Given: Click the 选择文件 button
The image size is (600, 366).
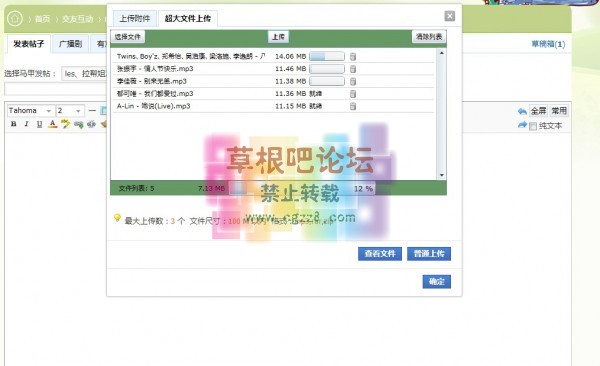Looking at the screenshot, I should [x=128, y=37].
